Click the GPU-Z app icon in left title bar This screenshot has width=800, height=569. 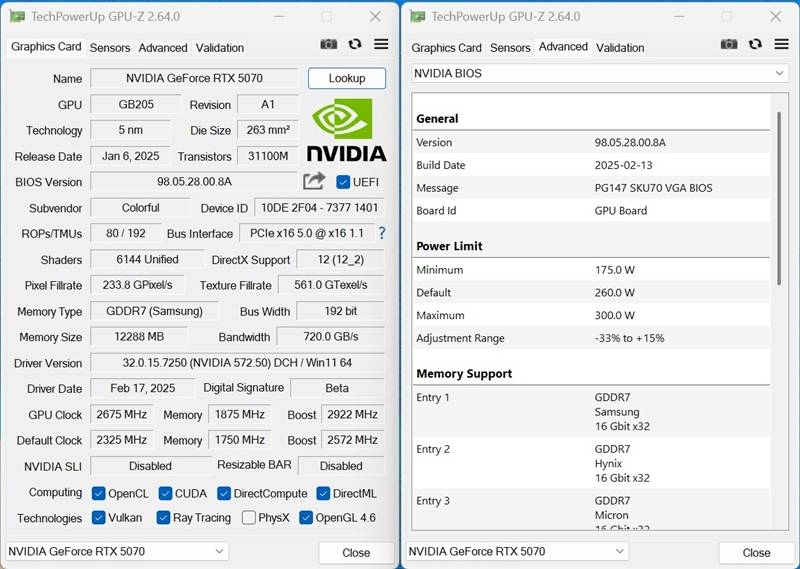[x=17, y=16]
